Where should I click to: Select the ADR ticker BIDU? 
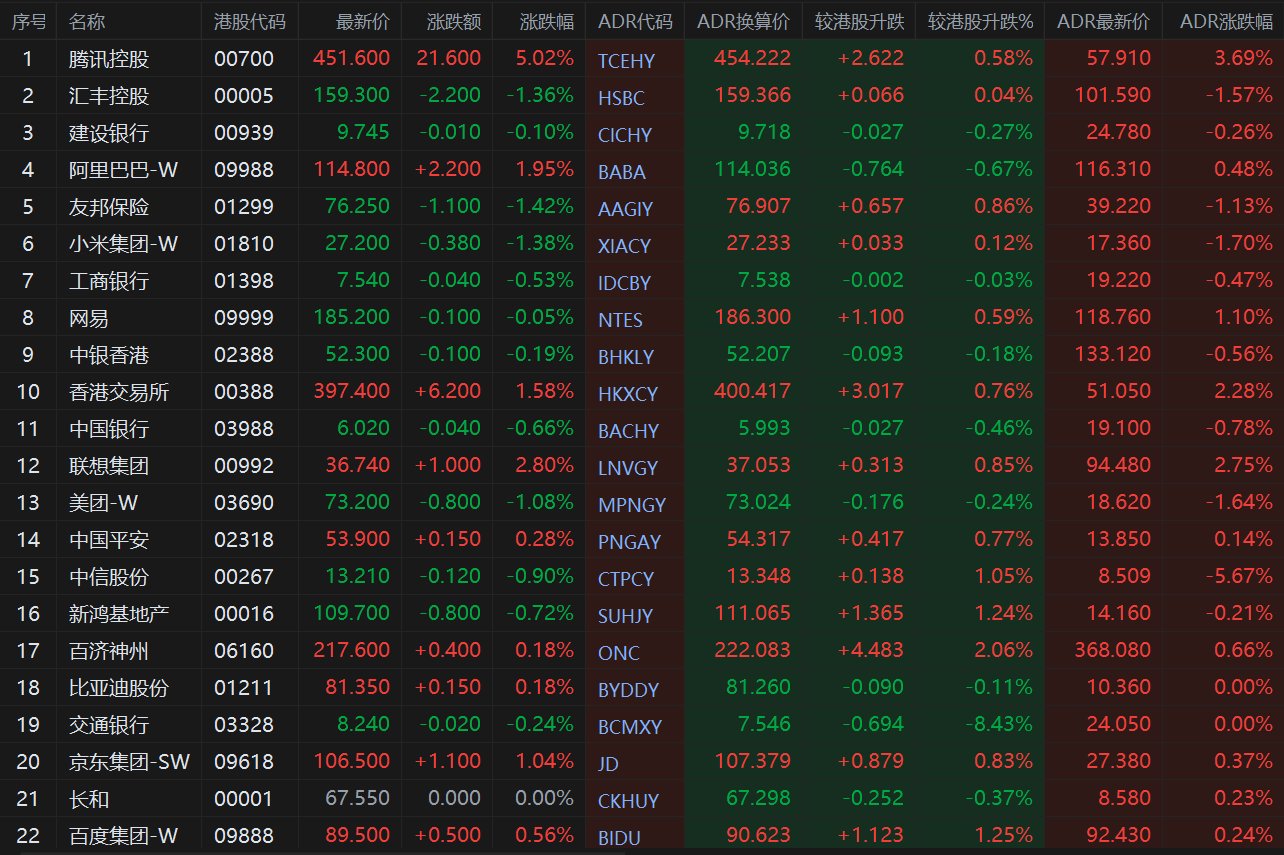[620, 838]
